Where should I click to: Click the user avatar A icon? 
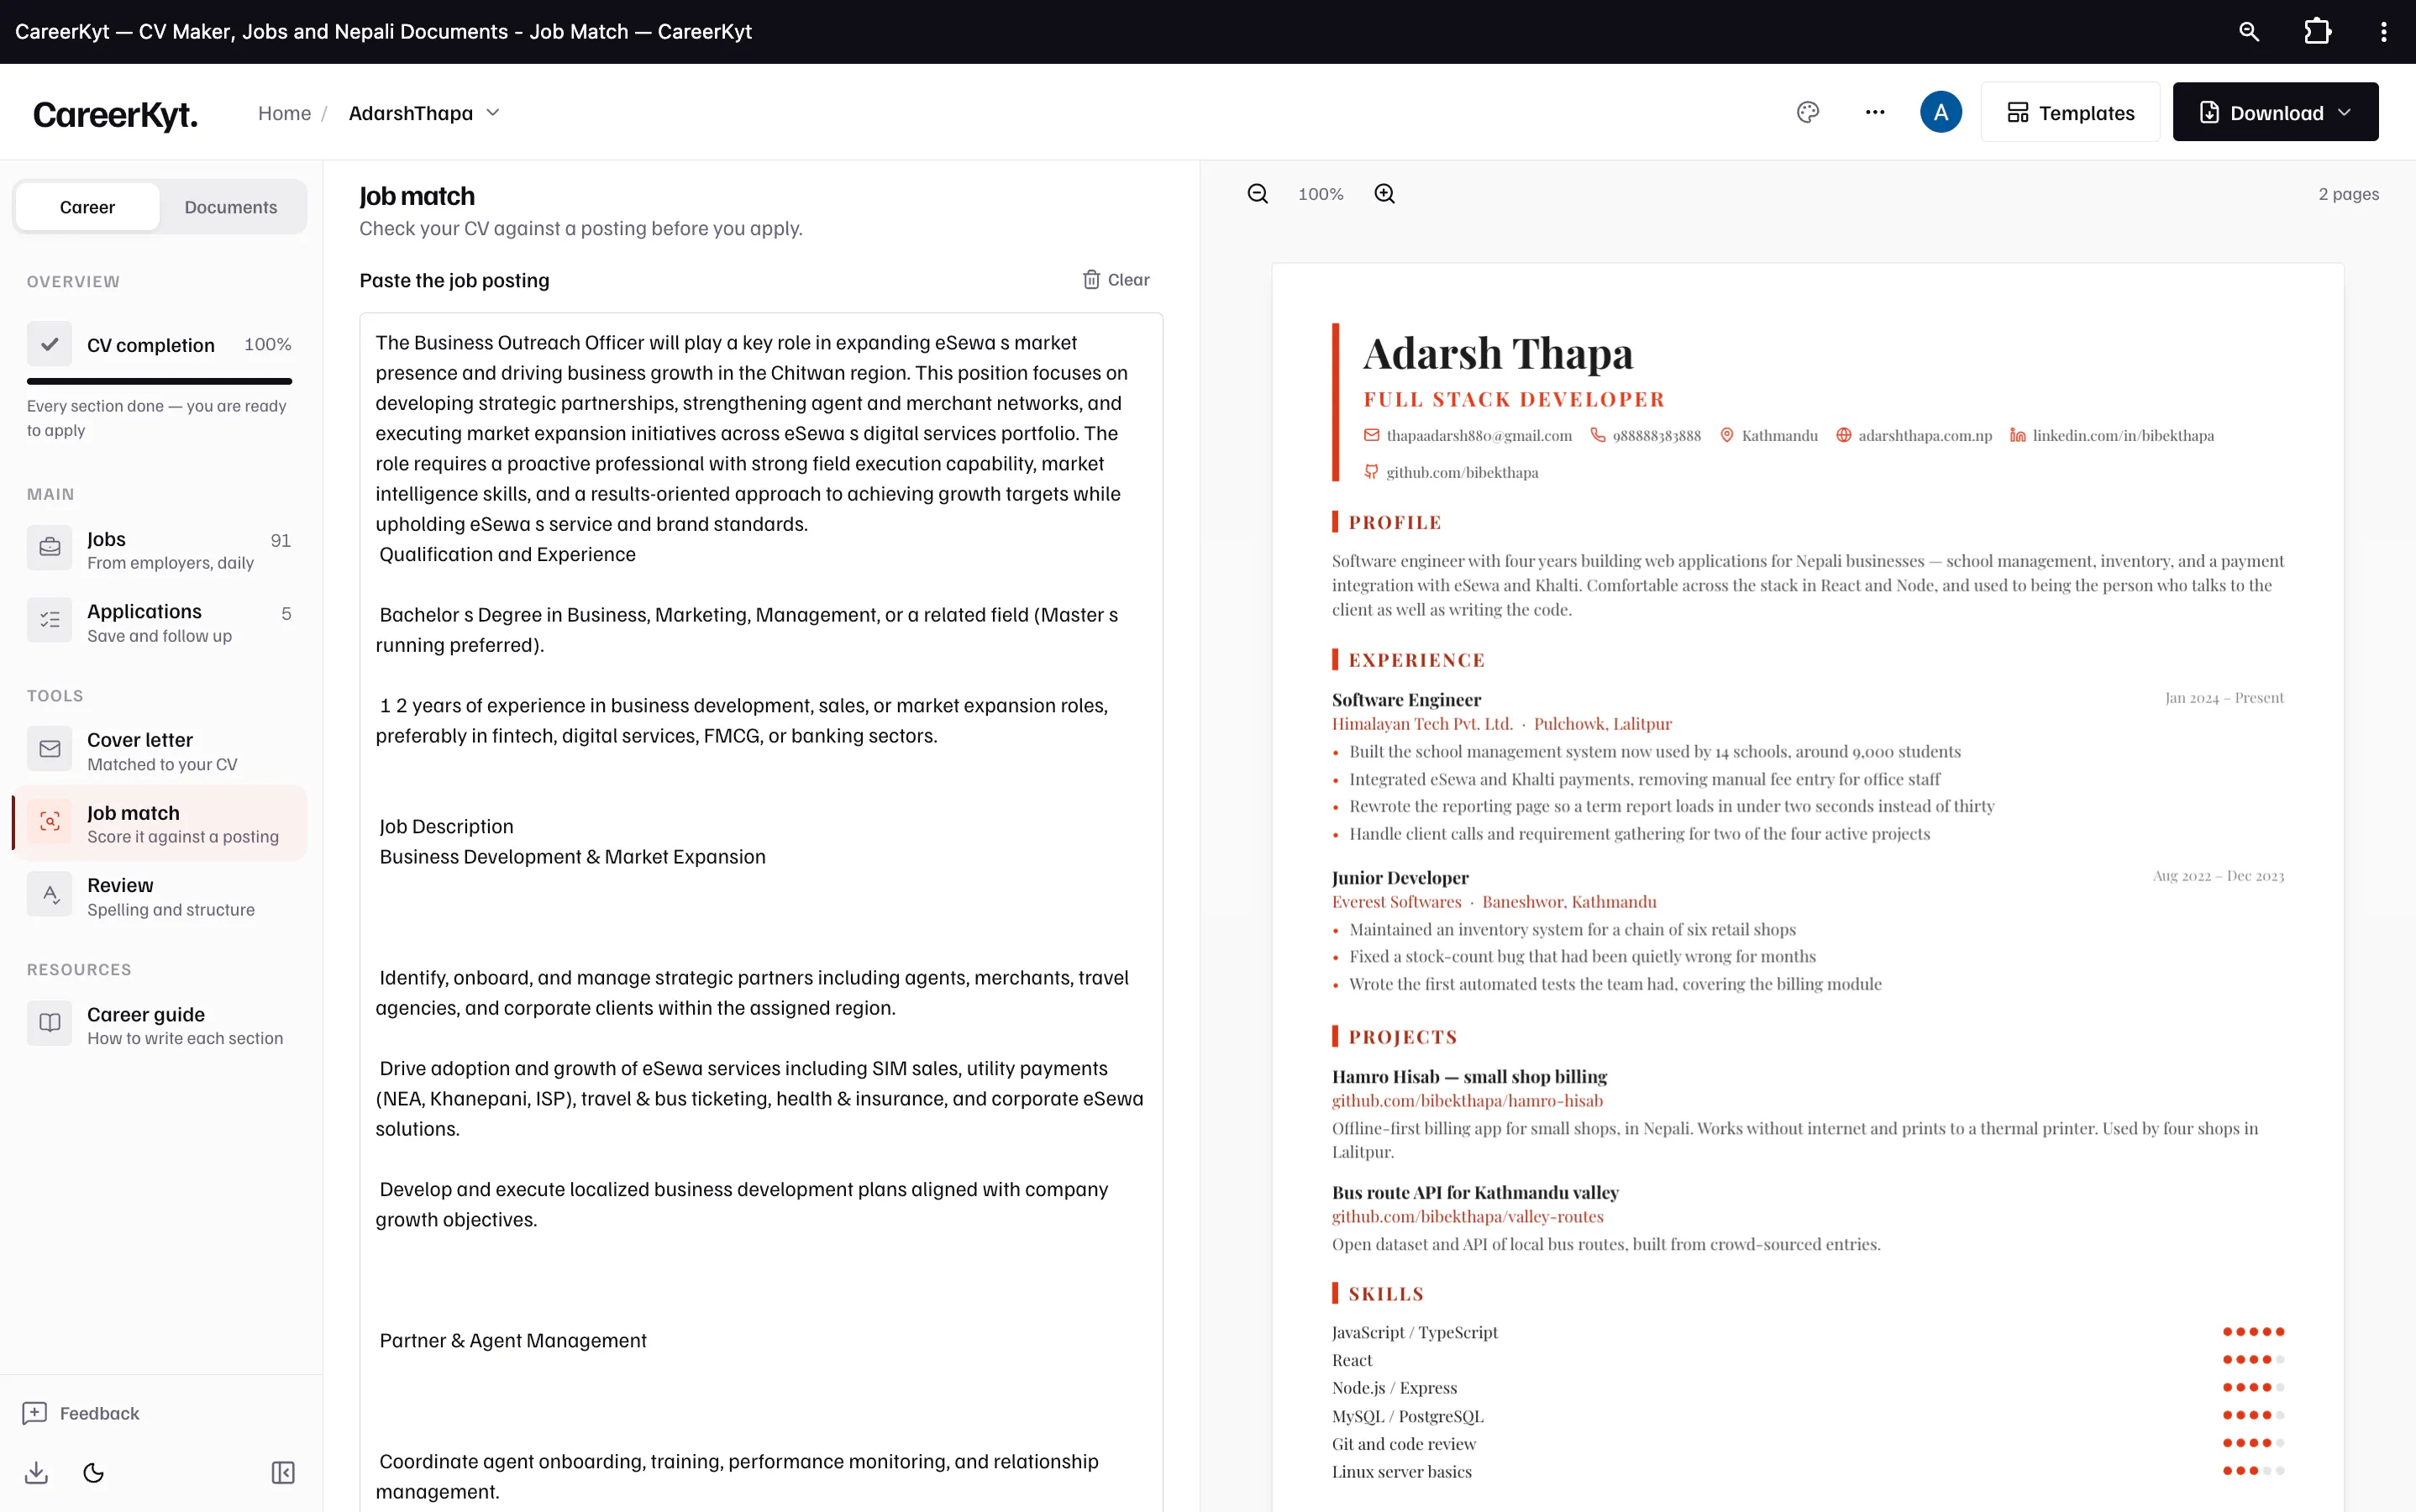1941,112
